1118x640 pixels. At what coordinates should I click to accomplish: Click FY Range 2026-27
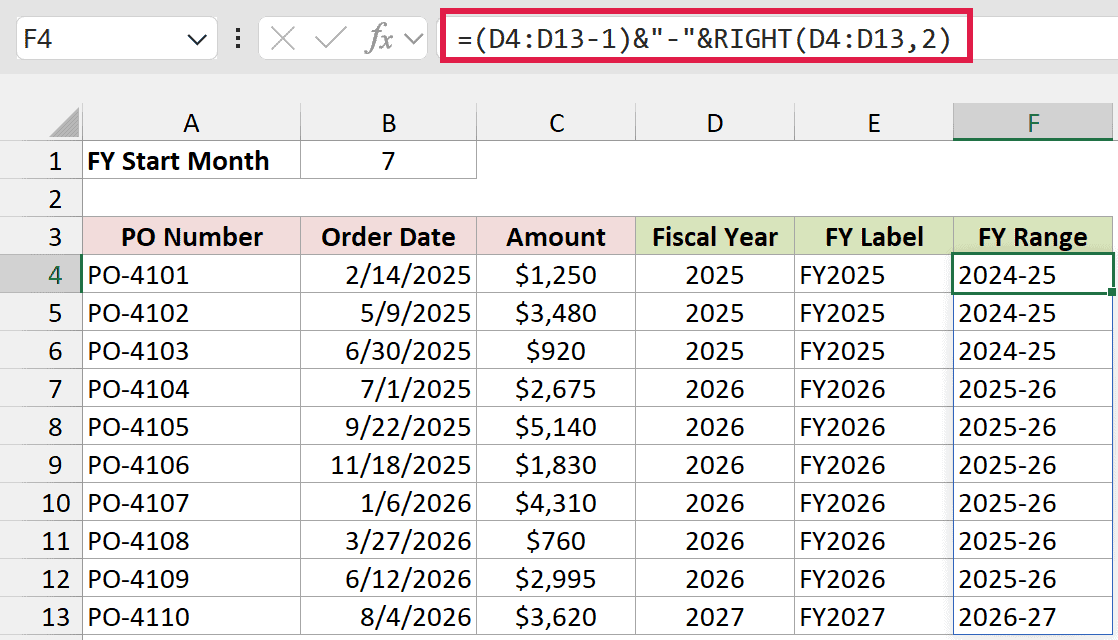click(x=1033, y=616)
